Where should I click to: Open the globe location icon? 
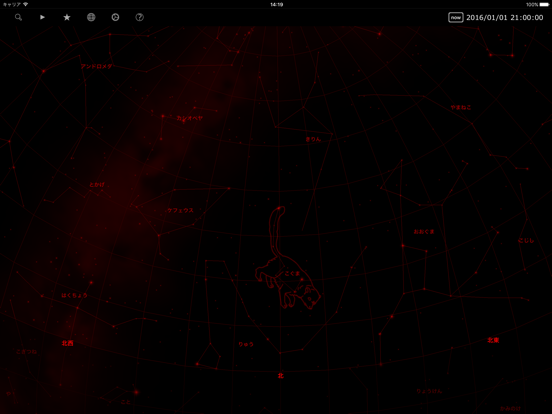click(x=91, y=17)
